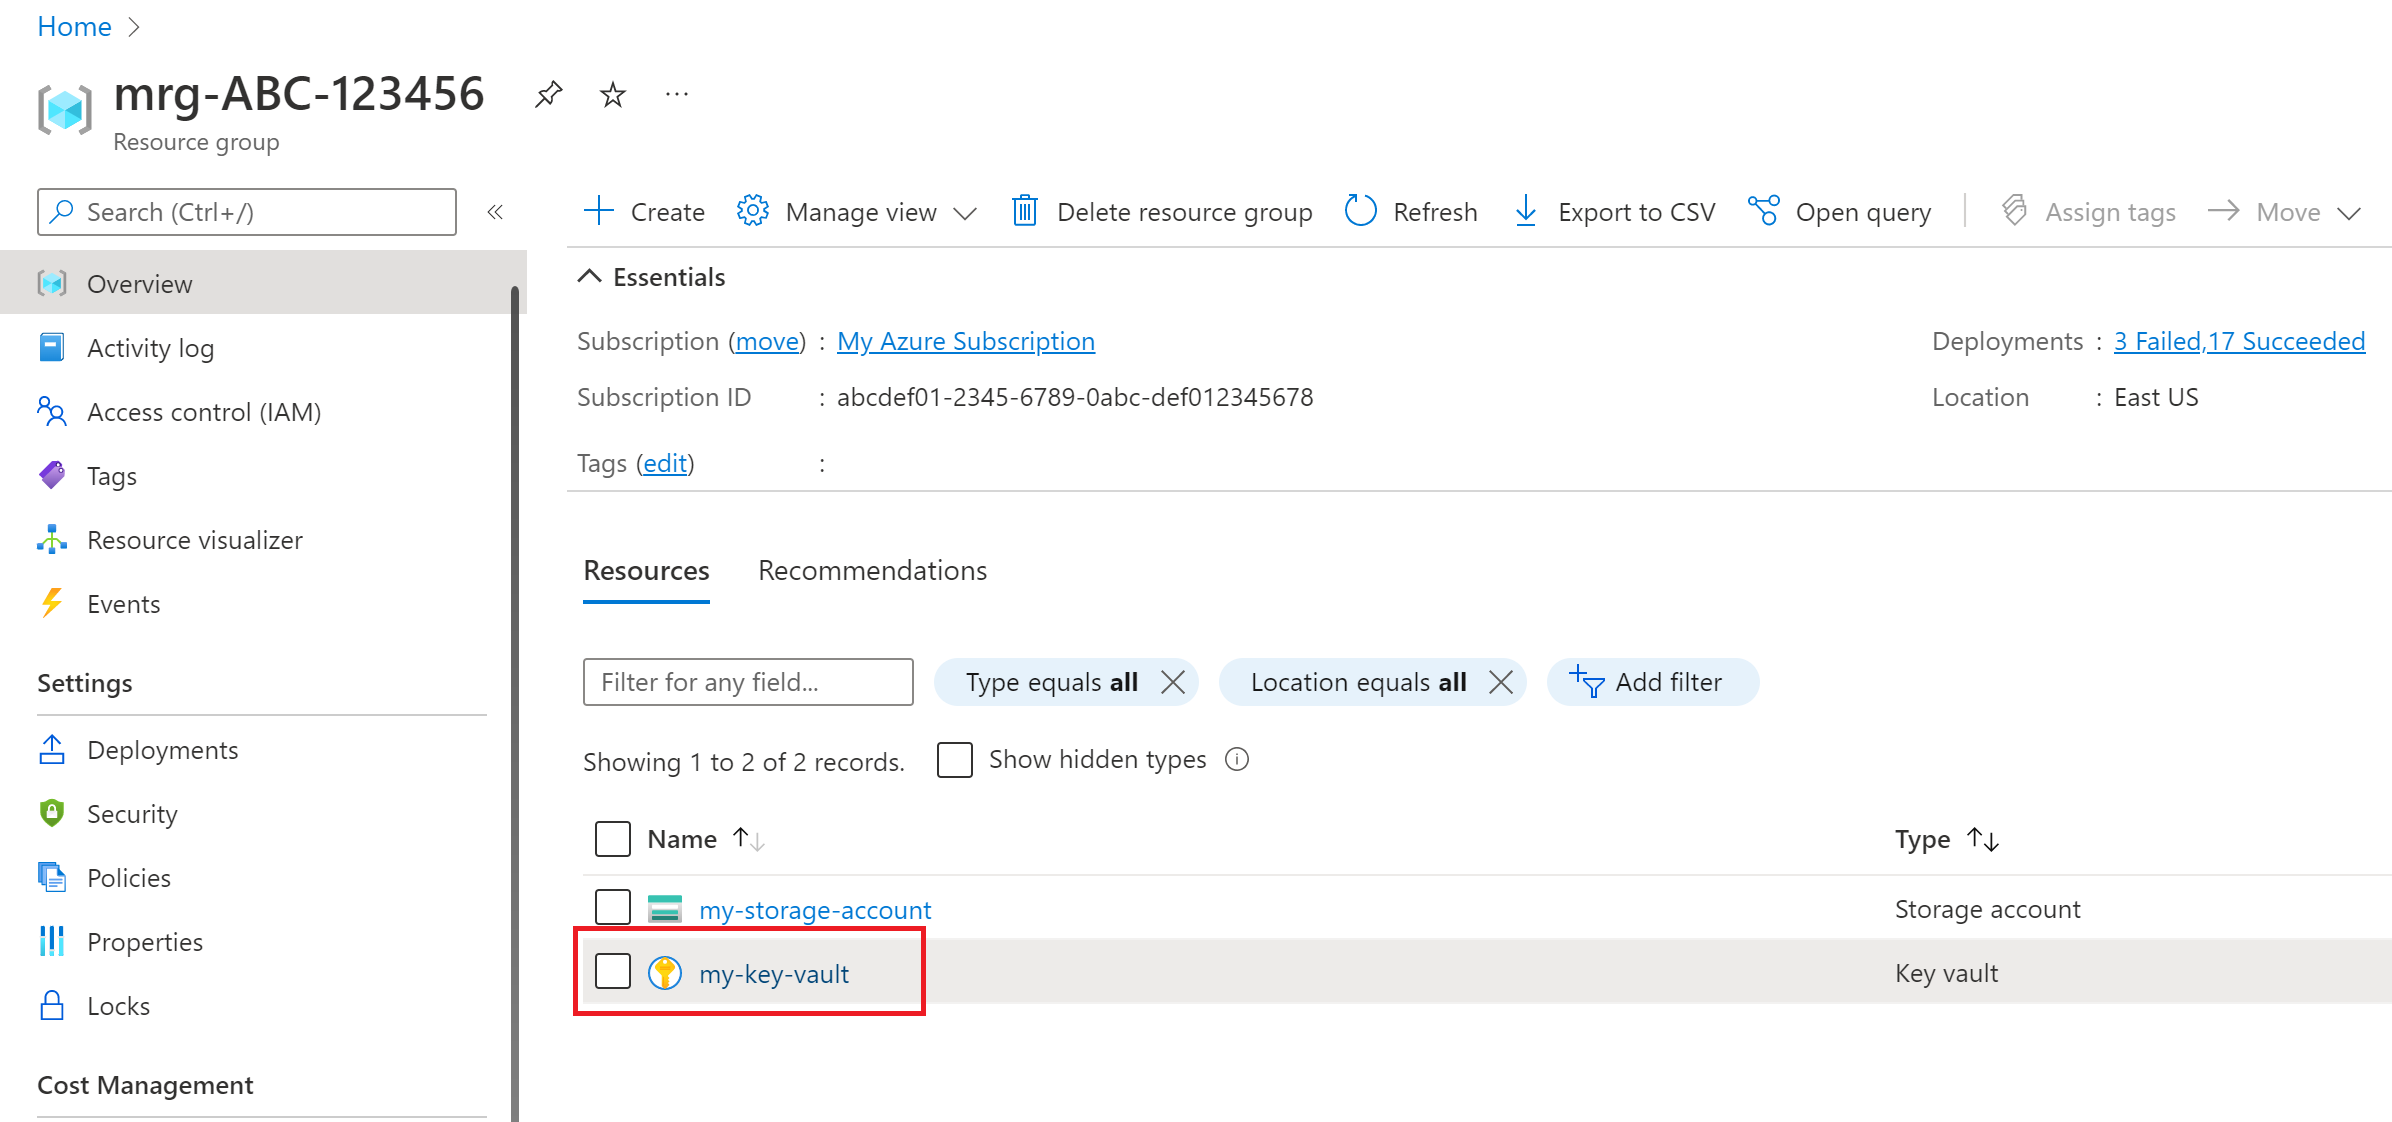The height and width of the screenshot is (1122, 2392).
Task: Open My Azure Subscription link
Action: (x=965, y=341)
